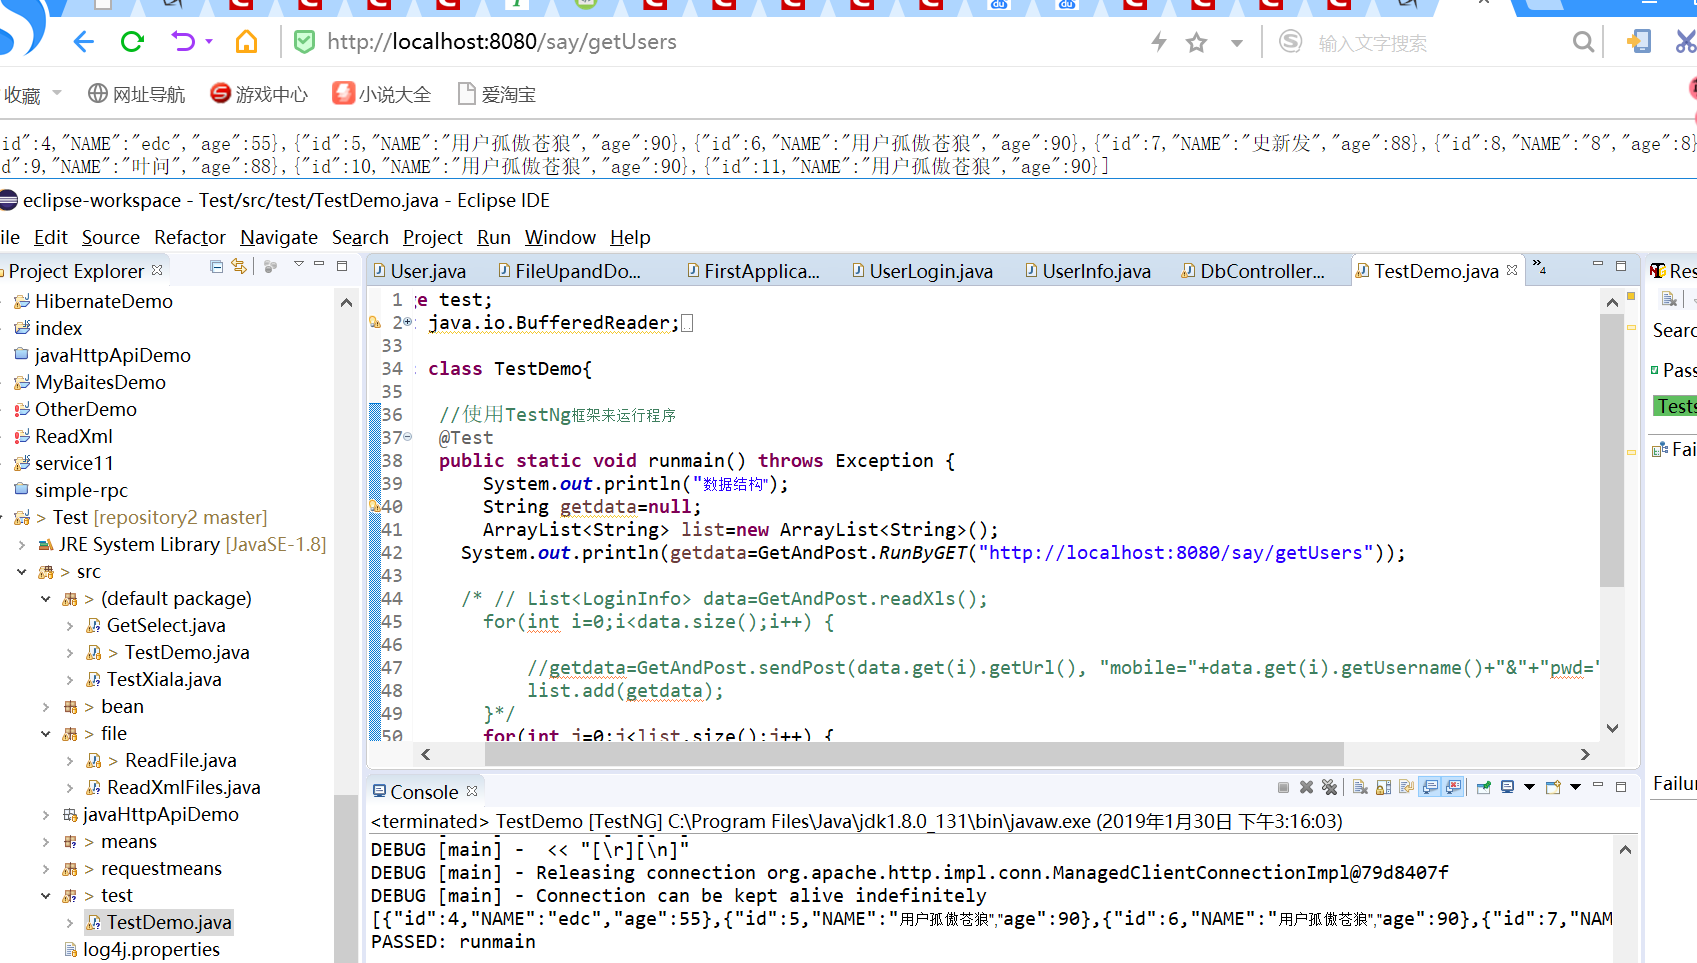
Task: Switch to UserLogin.java editor tab
Action: (x=922, y=271)
